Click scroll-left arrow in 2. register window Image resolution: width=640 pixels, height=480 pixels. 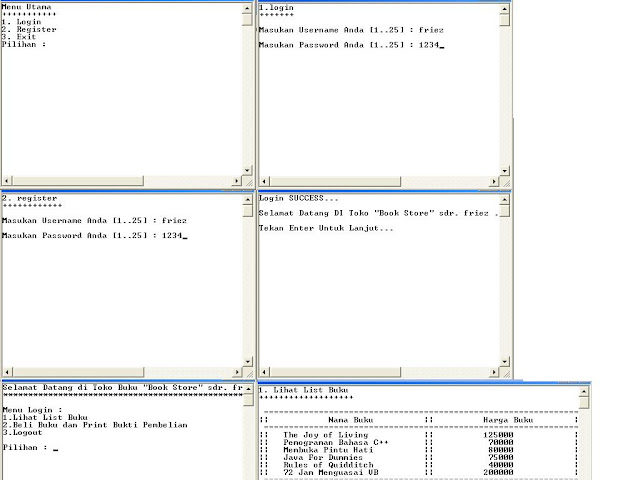pyautogui.click(x=7, y=372)
